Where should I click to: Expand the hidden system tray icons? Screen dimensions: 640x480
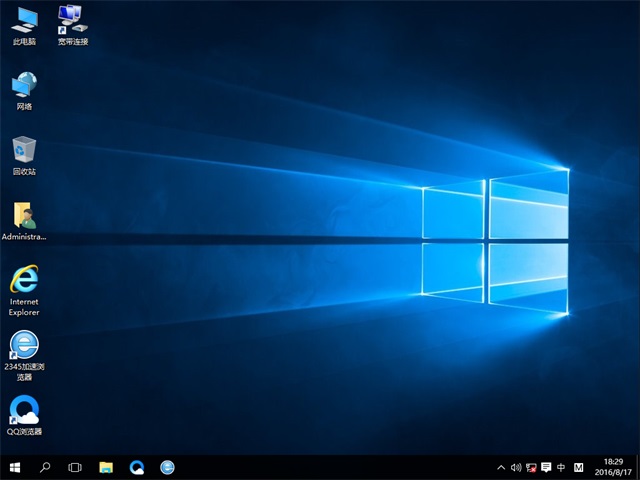[x=501, y=467]
